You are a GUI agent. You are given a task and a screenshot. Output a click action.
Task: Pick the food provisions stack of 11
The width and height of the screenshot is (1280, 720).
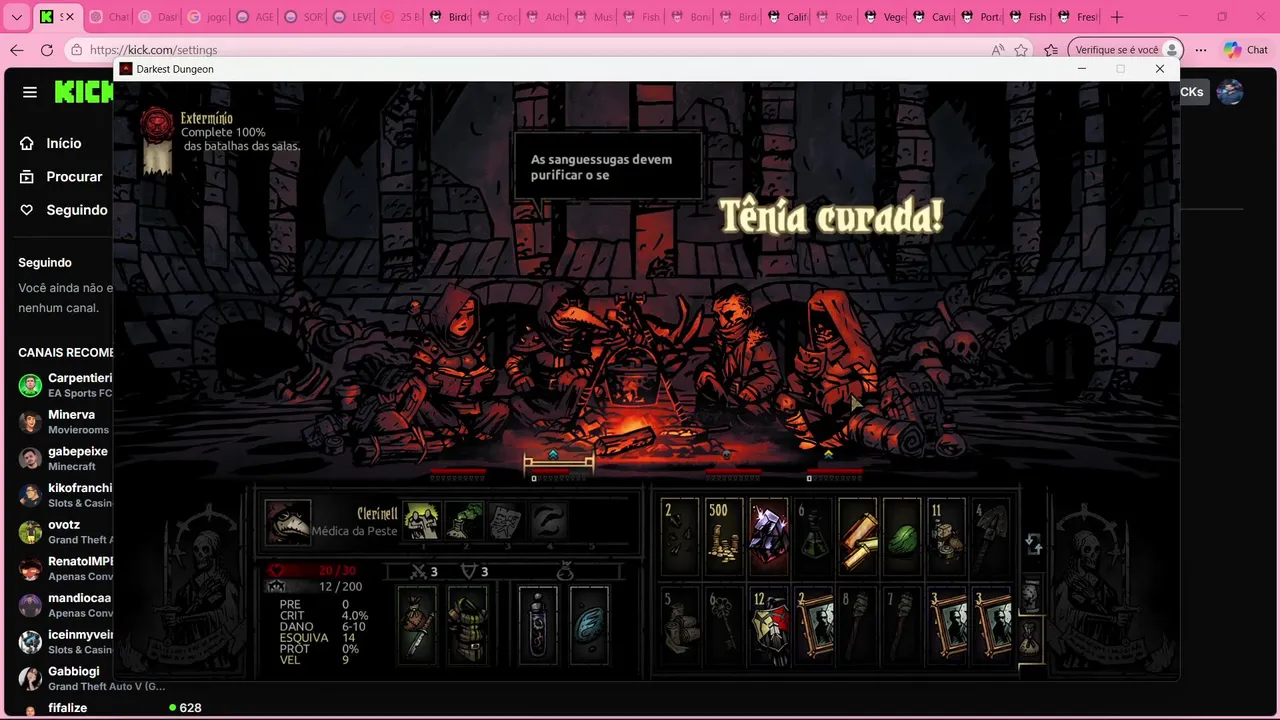click(x=946, y=537)
